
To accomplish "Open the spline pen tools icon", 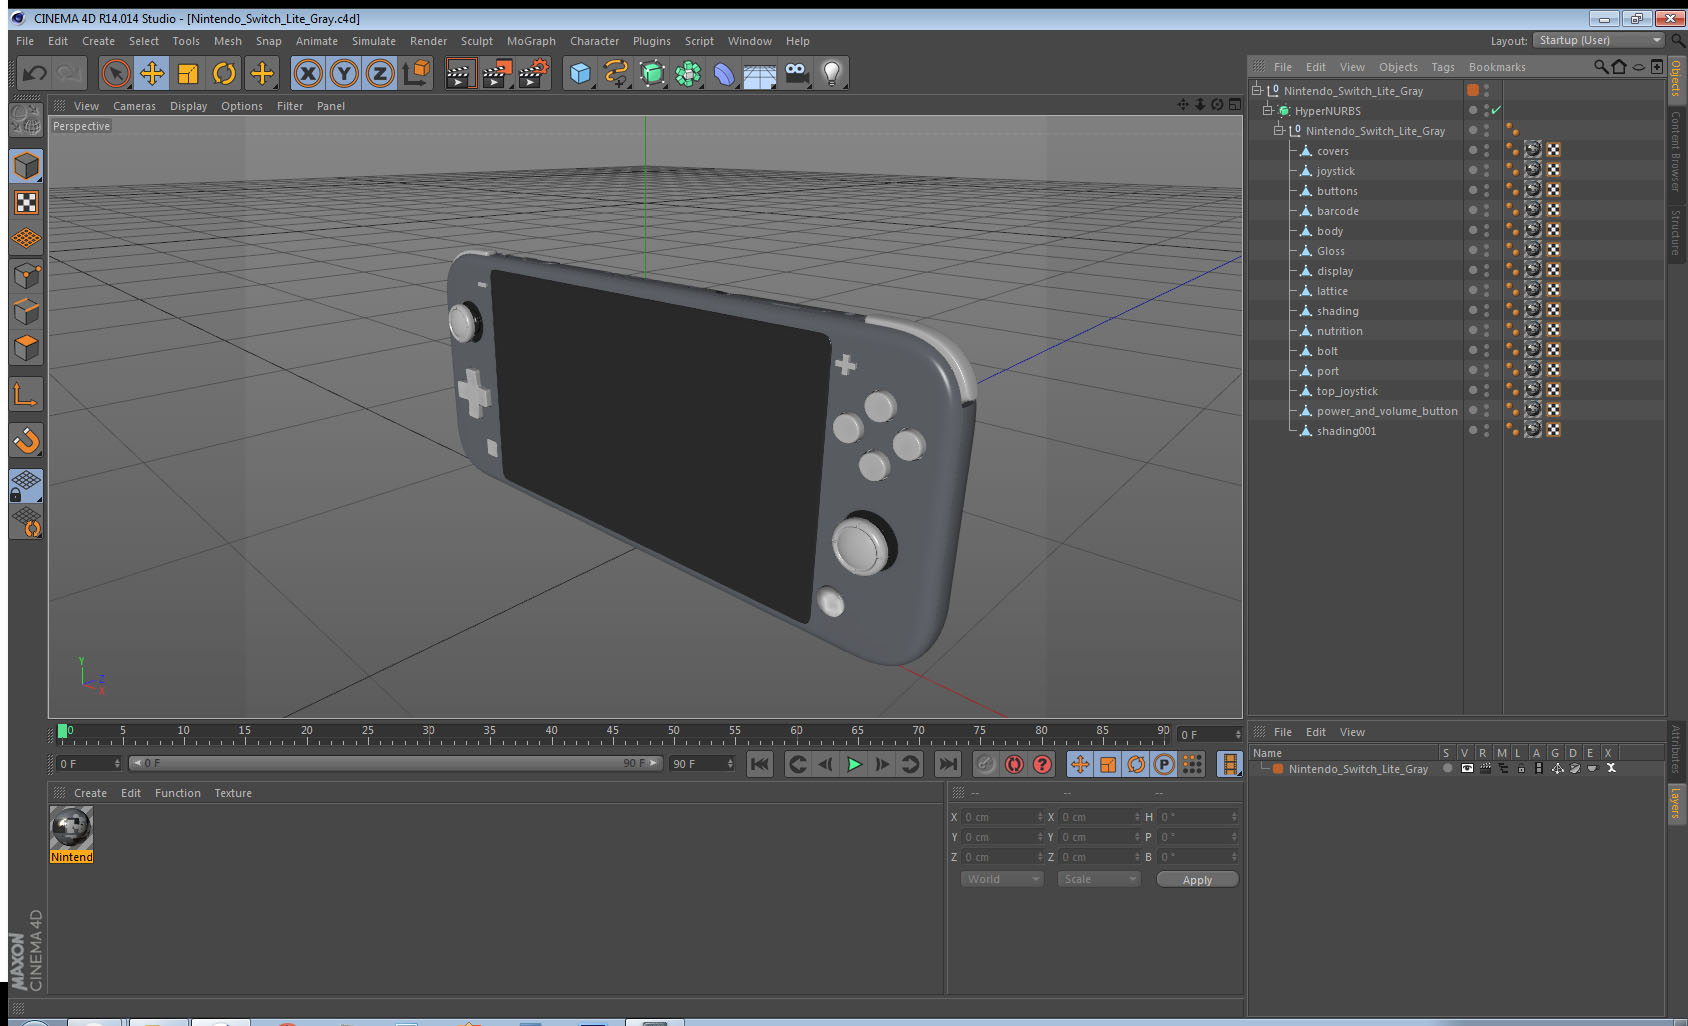I will pos(616,73).
